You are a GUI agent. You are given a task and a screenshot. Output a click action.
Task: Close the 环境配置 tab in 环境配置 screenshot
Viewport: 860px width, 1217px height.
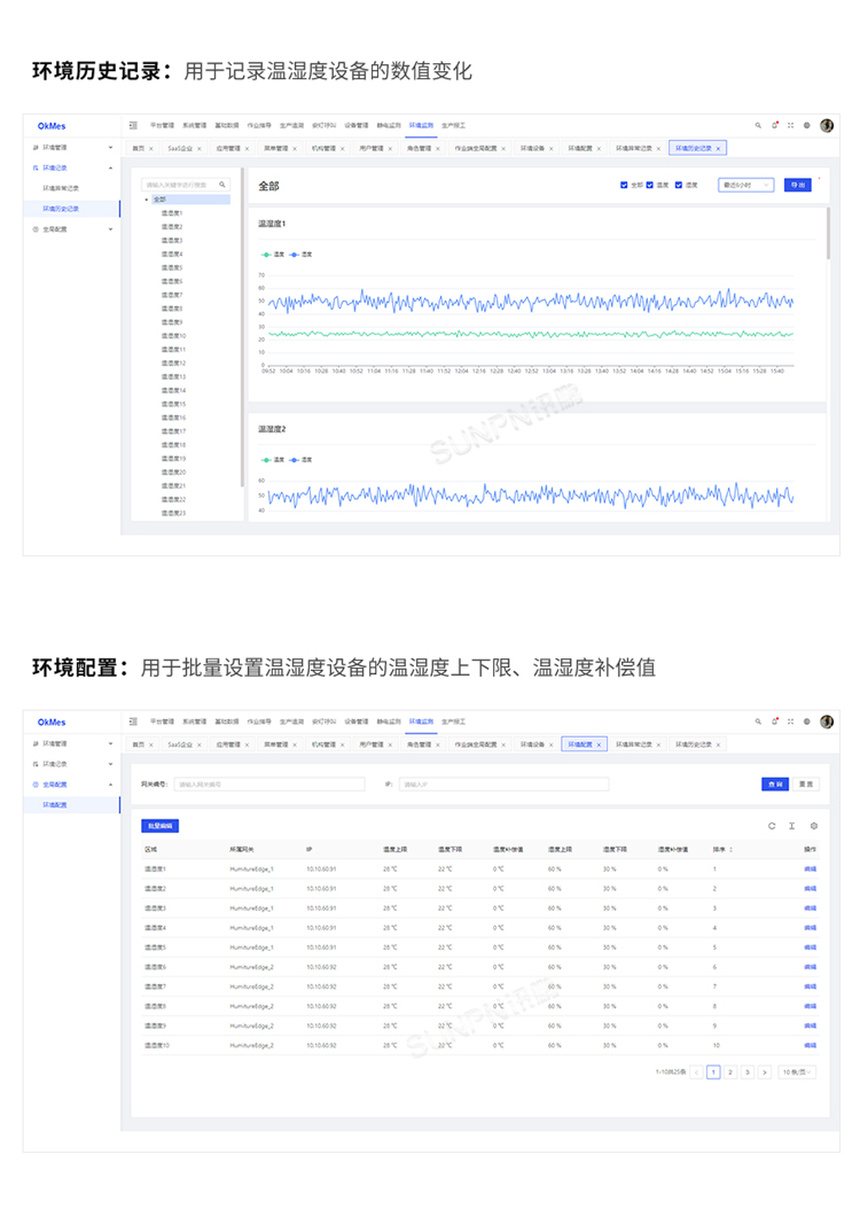point(600,744)
